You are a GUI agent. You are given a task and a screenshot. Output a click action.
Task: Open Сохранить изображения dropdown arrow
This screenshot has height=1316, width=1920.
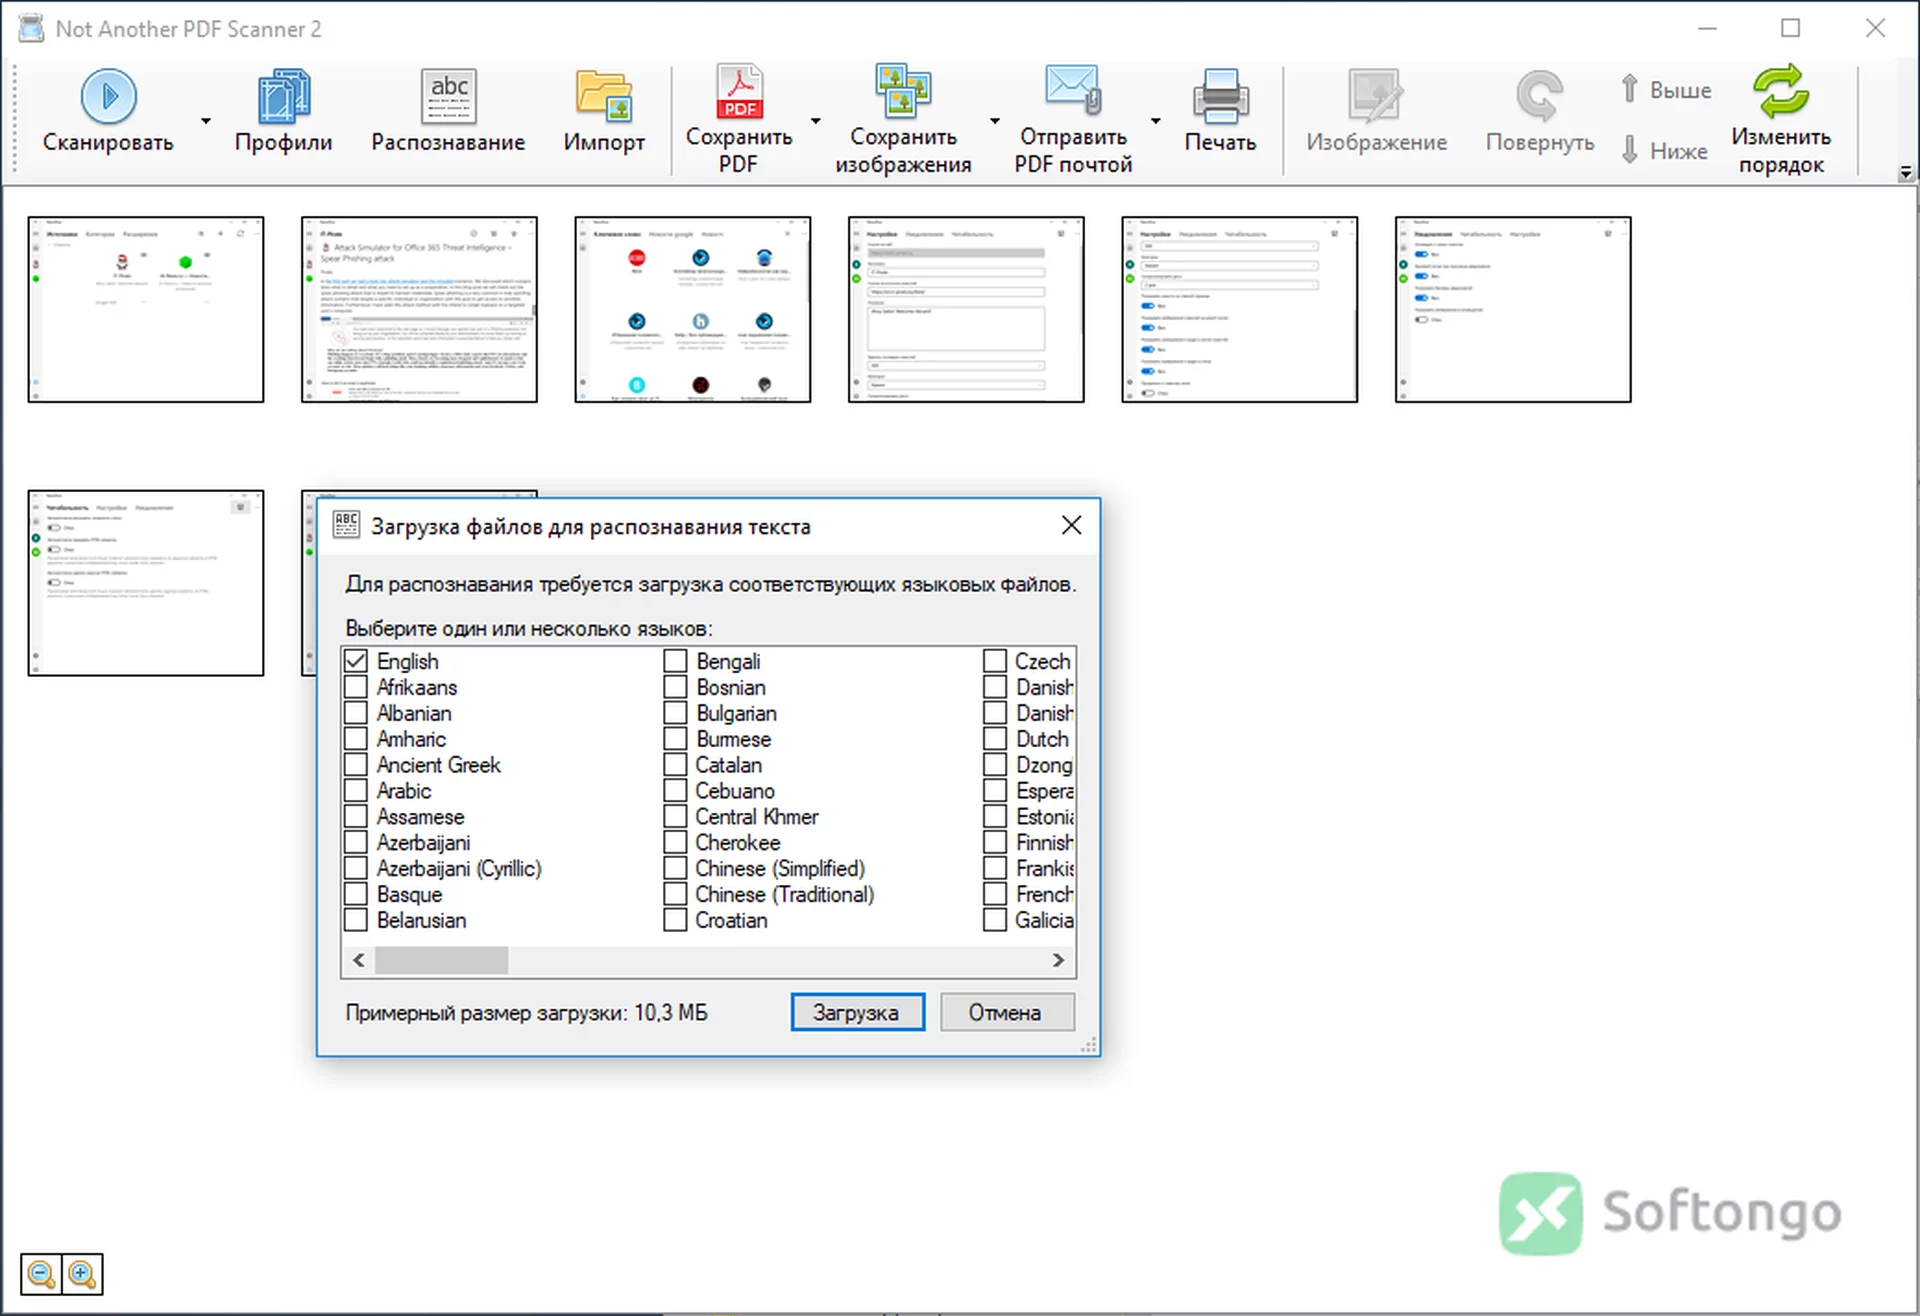pos(995,121)
